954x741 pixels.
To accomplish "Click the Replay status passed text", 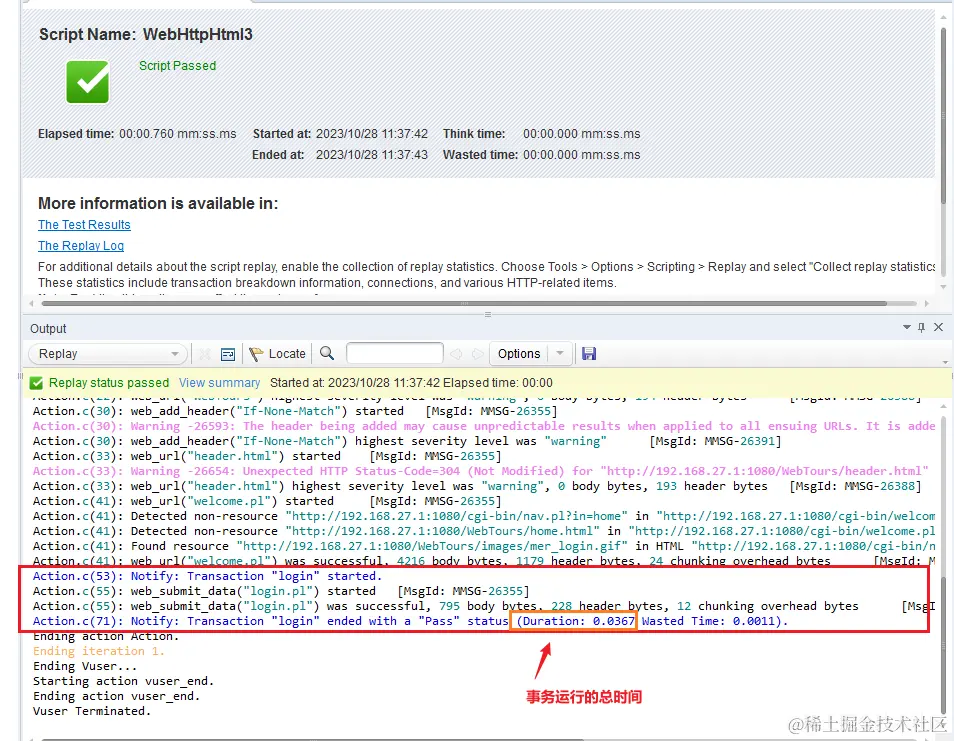I will point(109,383).
